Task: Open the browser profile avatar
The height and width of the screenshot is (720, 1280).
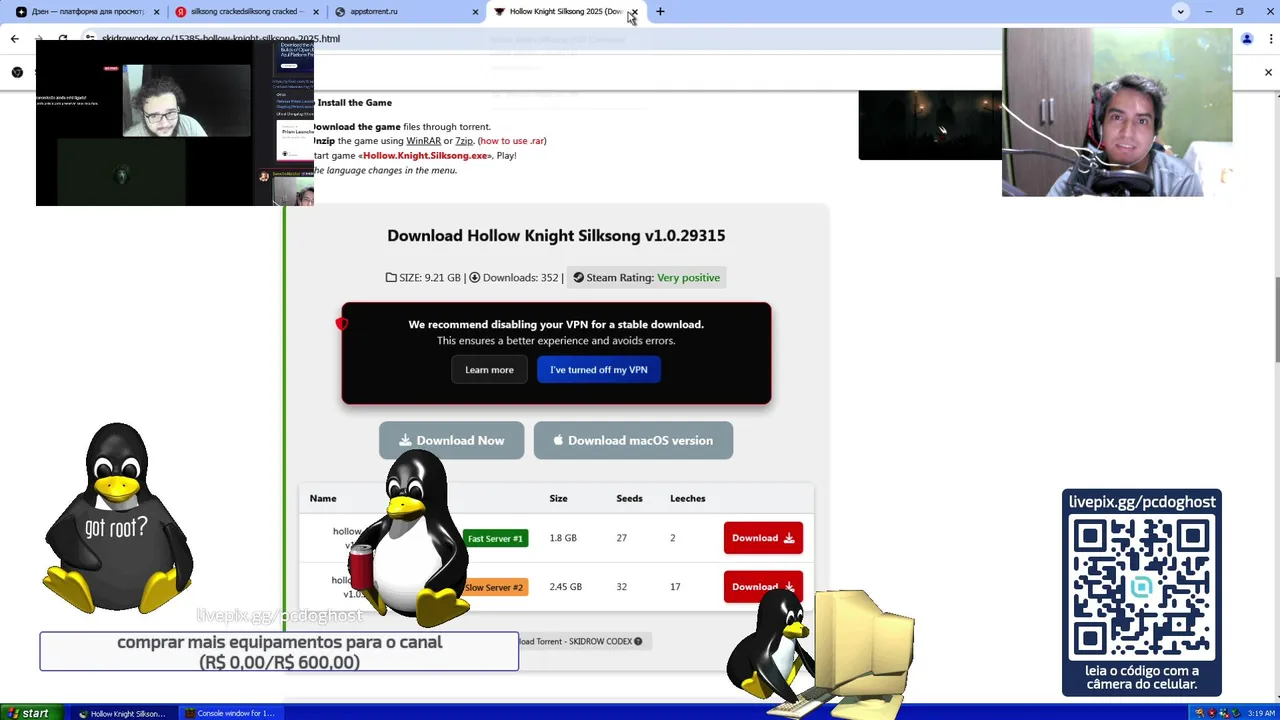Action: pos(1247,38)
